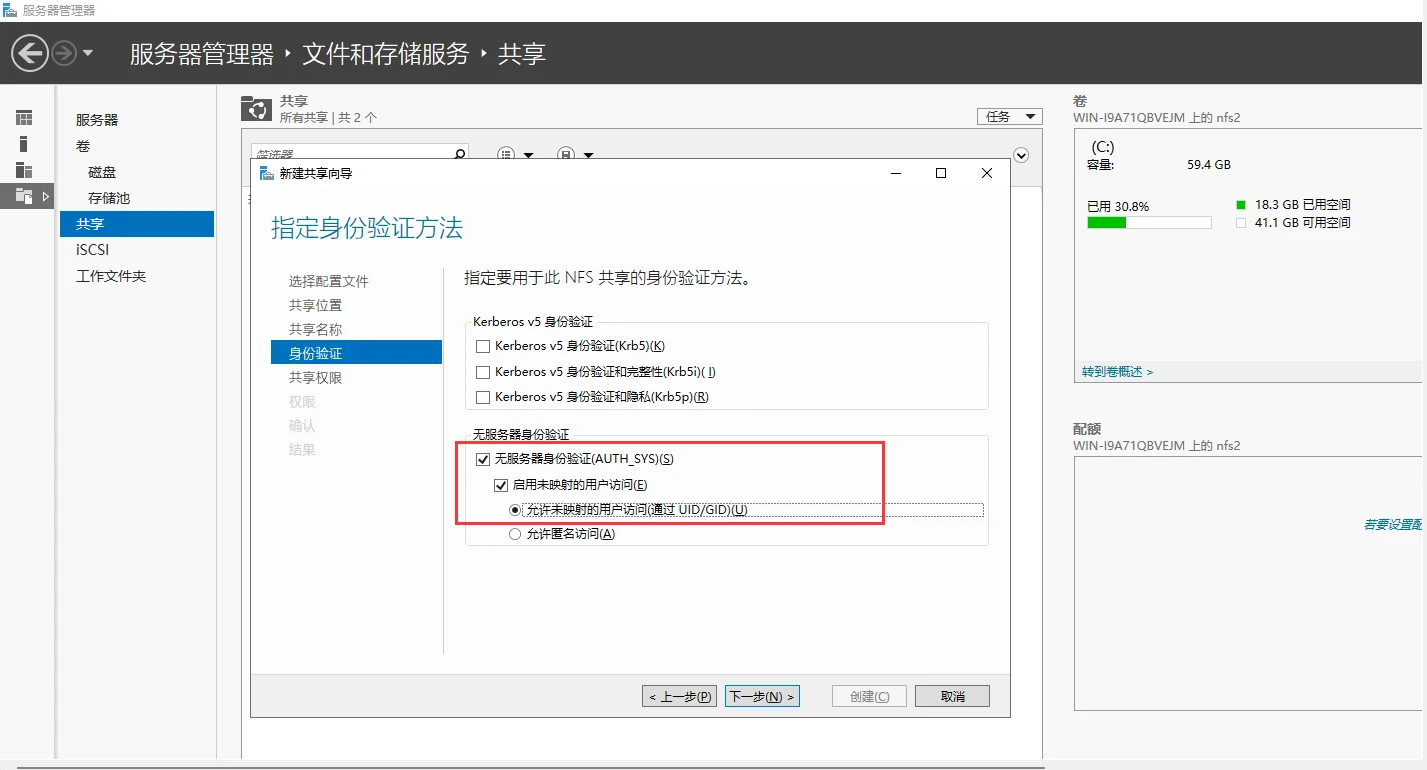1427x770 pixels.
Task: Select 允许未映射的用户访问(通过 UID/GID) radio
Action: tap(516, 510)
